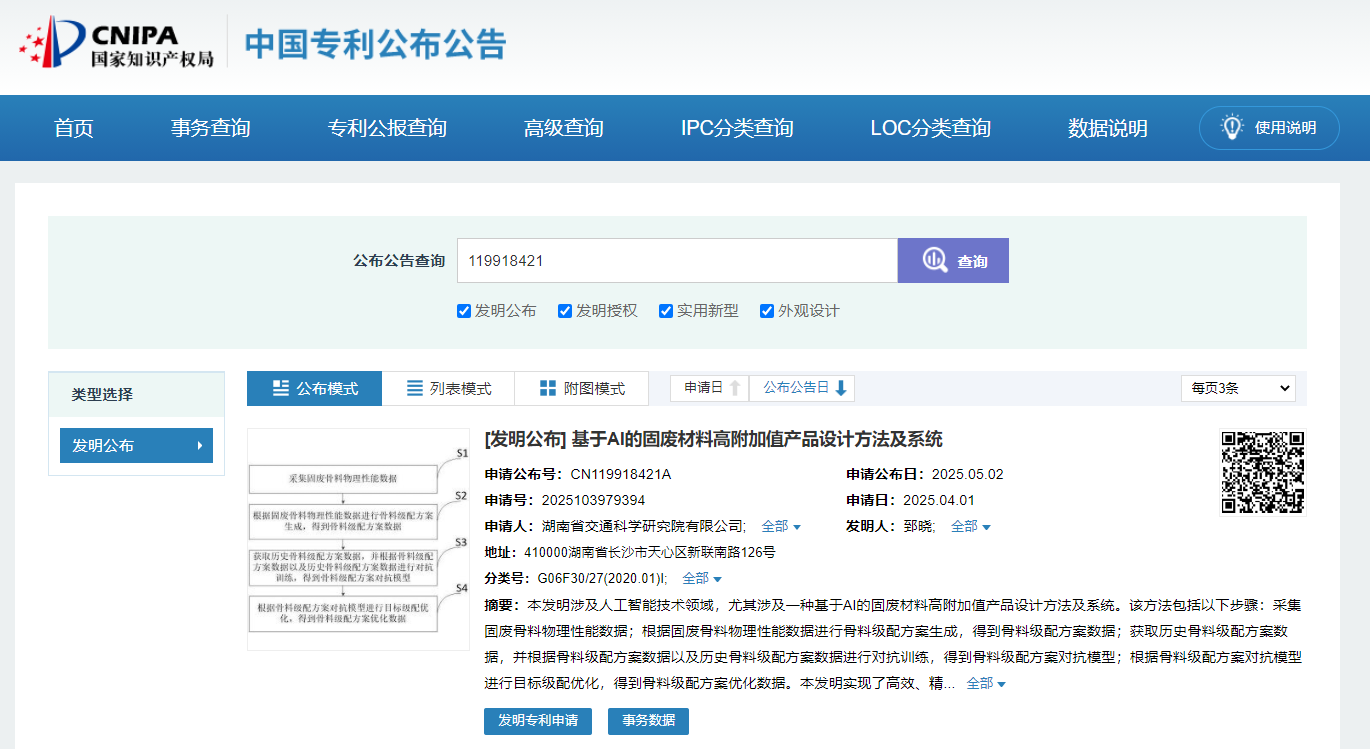Click the 公布公告查询 search input field

point(677,261)
